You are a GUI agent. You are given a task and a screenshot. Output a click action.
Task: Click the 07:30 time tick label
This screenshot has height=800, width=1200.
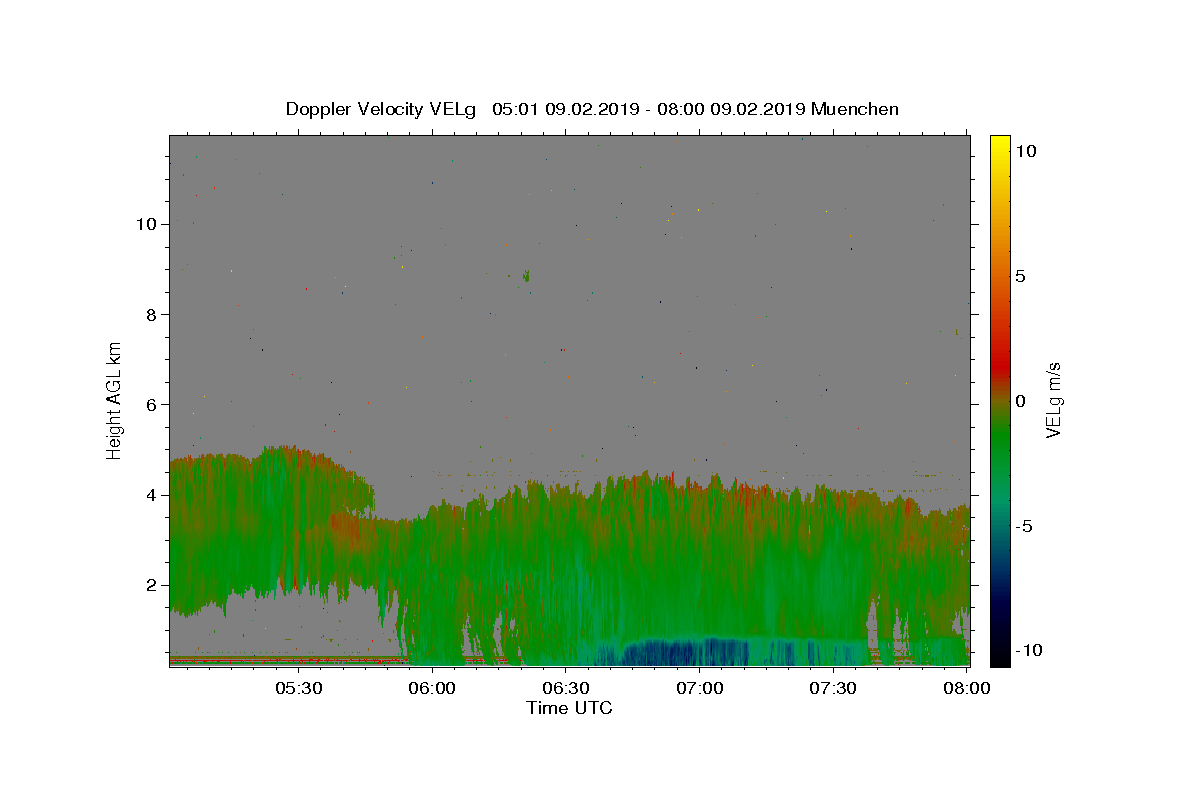tap(834, 689)
